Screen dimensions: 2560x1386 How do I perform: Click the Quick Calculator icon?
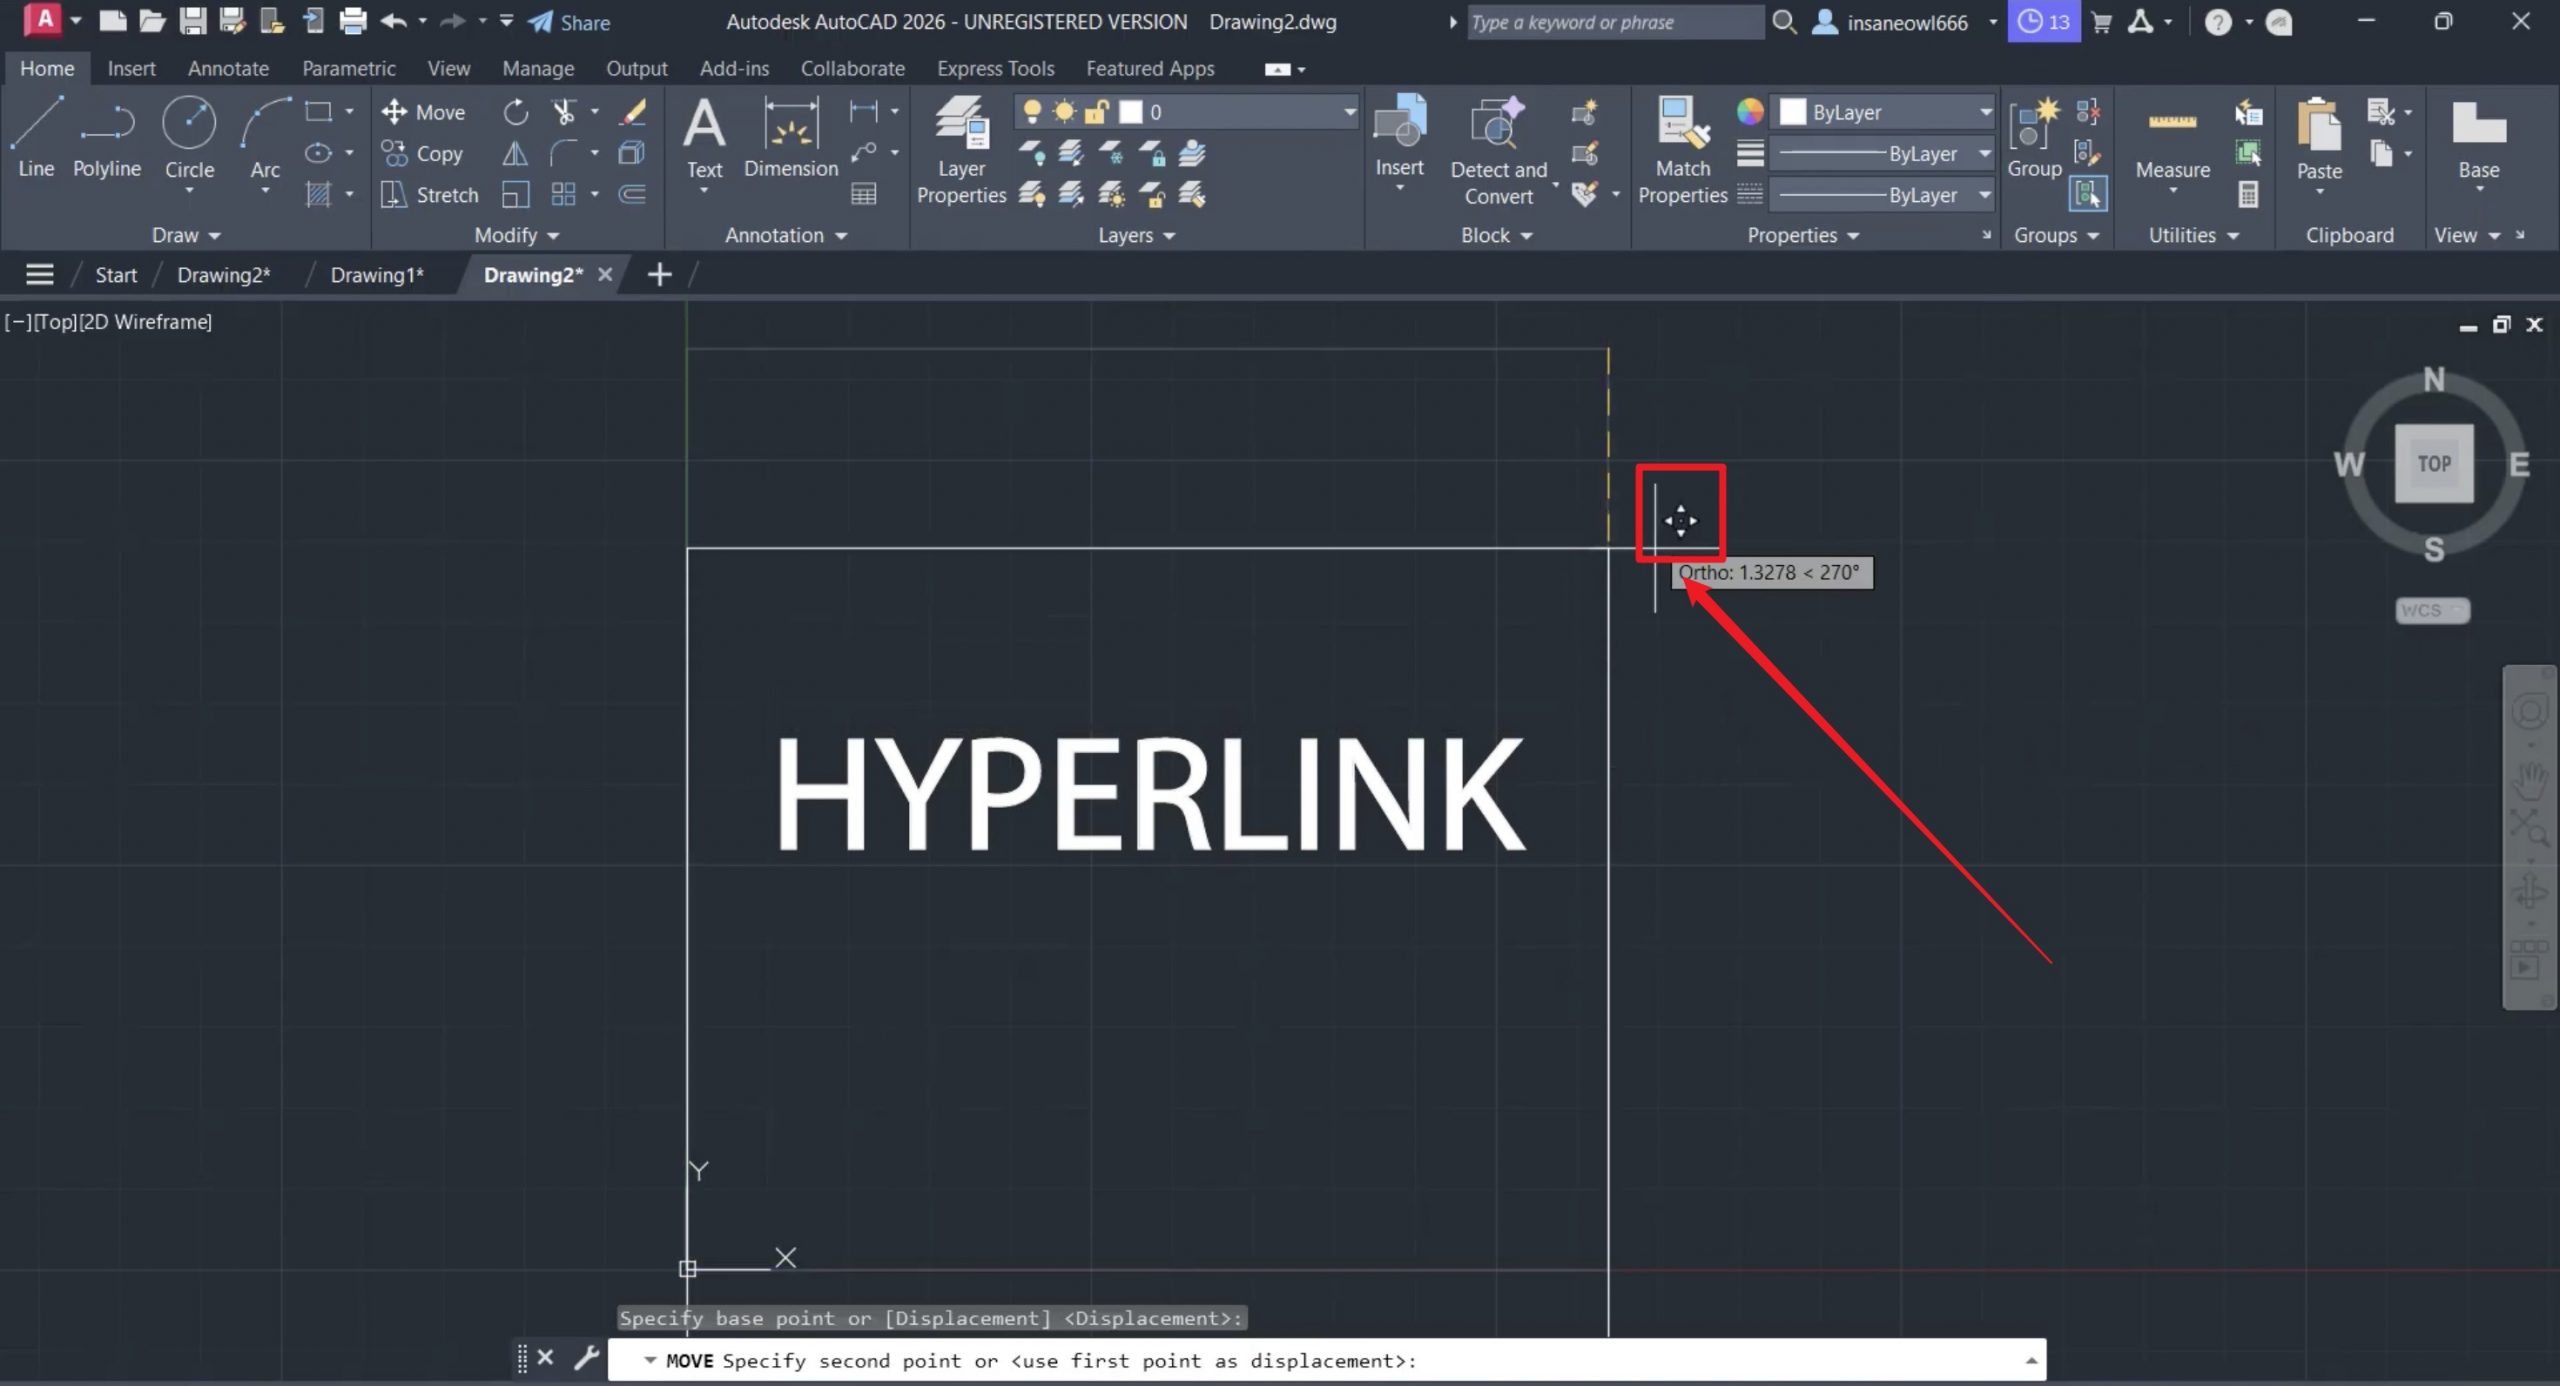(2248, 195)
